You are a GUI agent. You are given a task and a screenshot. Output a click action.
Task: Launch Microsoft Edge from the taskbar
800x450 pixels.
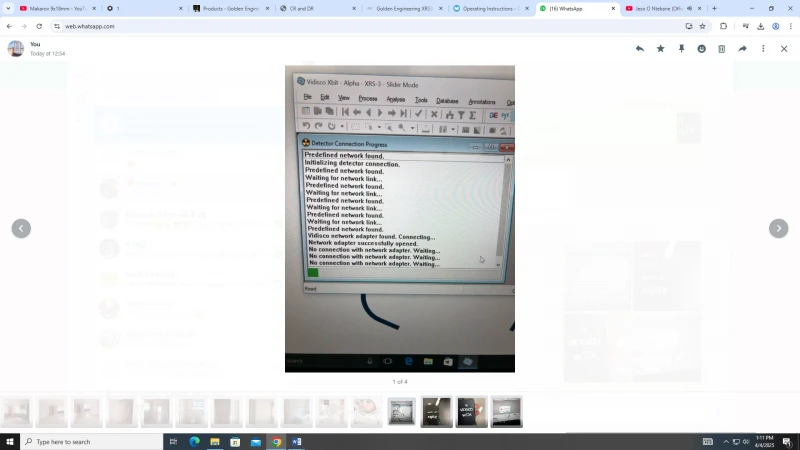194,442
